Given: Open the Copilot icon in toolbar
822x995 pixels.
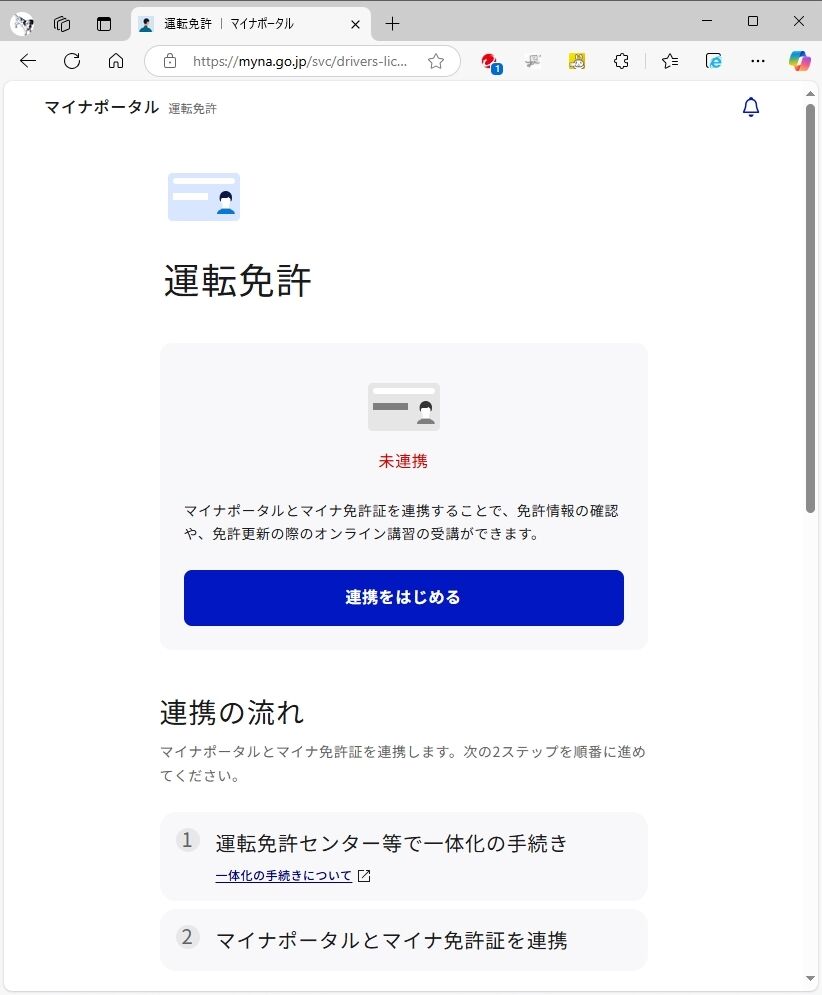Looking at the screenshot, I should (x=799, y=61).
